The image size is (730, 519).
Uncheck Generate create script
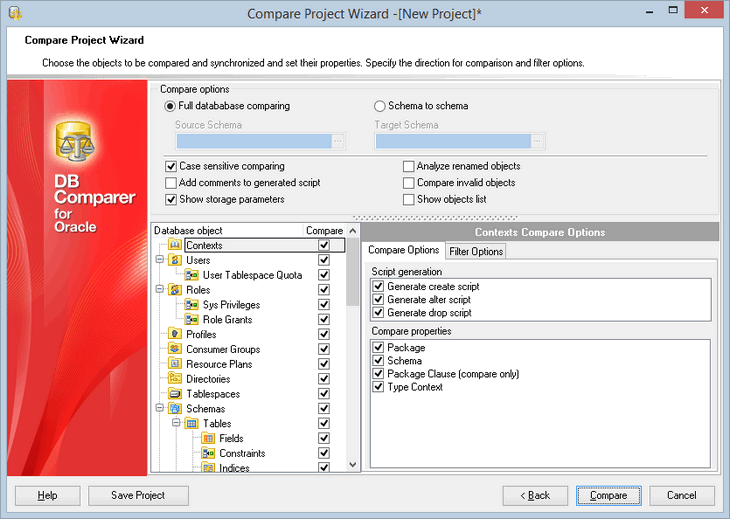pyautogui.click(x=378, y=286)
